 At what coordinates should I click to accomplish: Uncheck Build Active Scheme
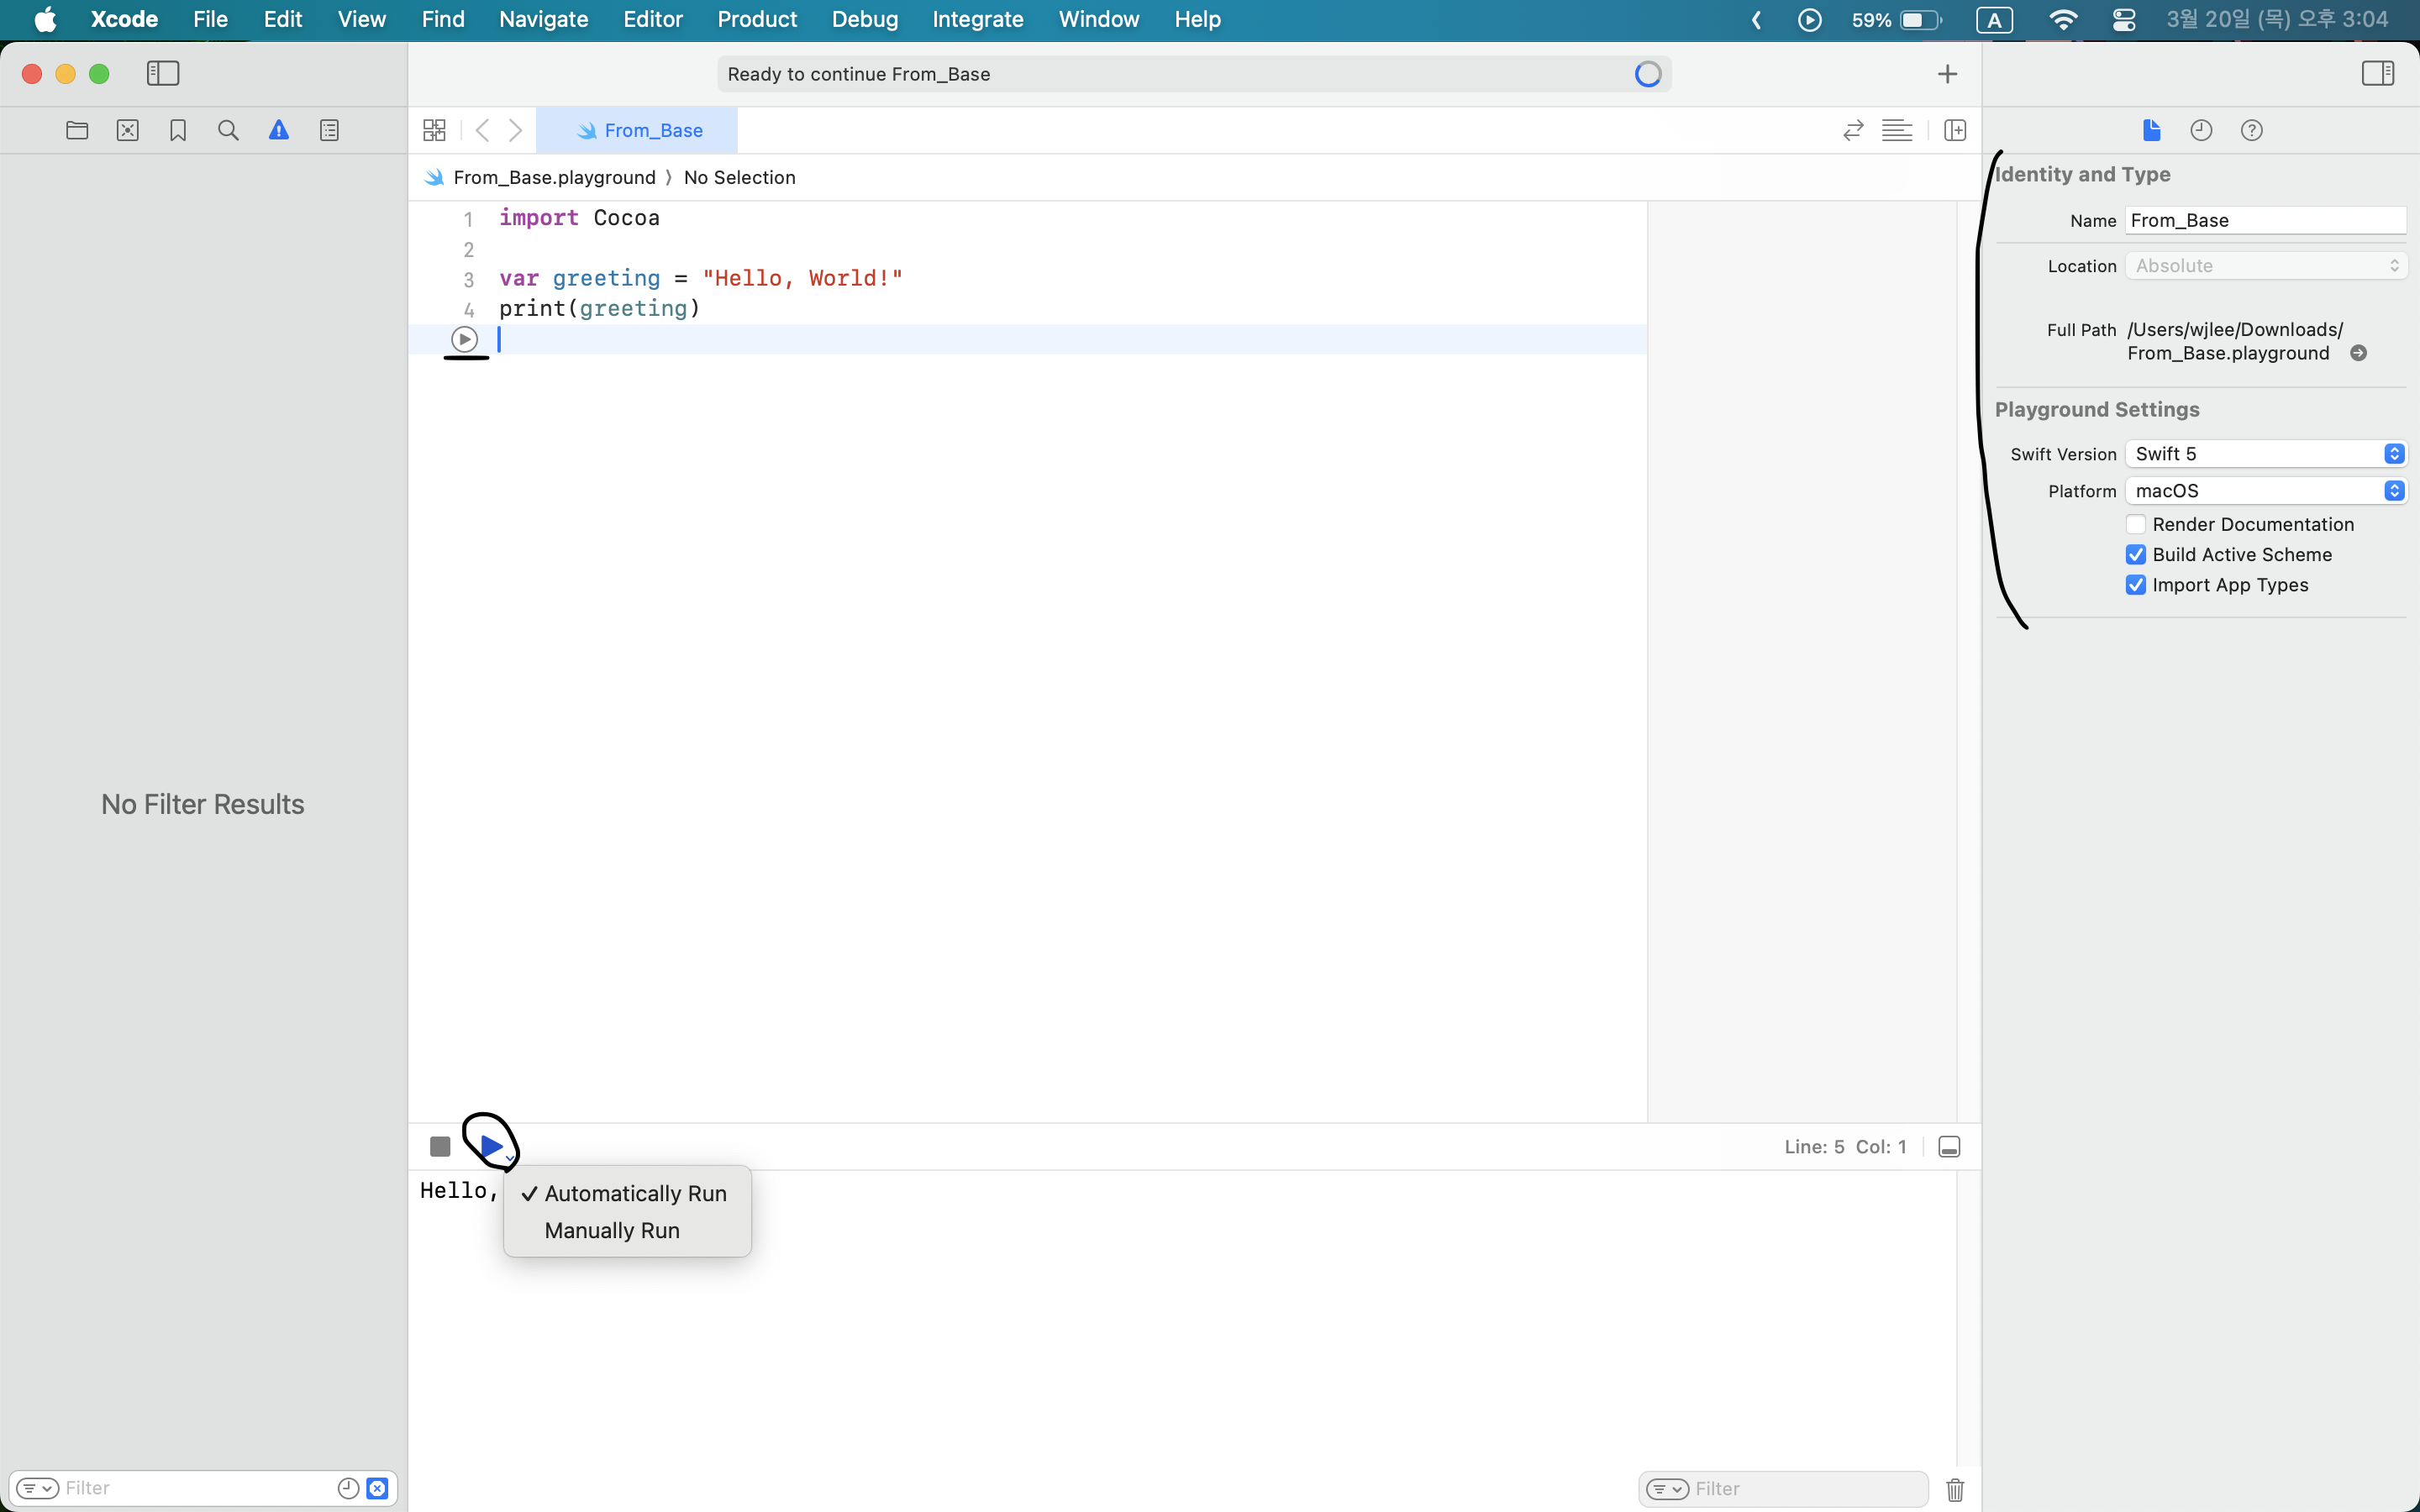[2135, 555]
